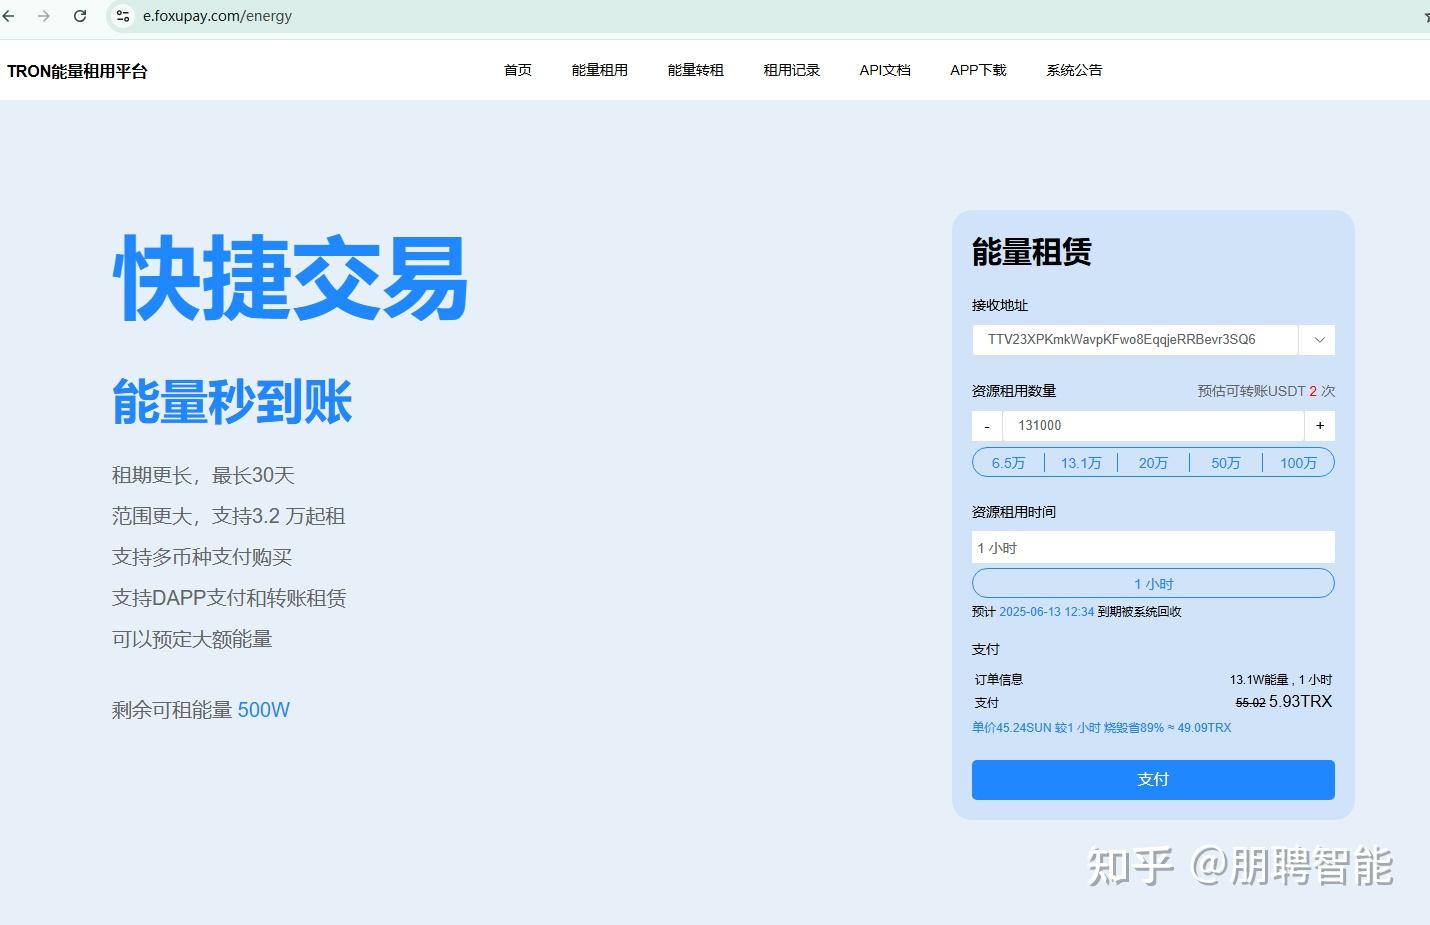Open the site information icon in address bar

[x=122, y=16]
